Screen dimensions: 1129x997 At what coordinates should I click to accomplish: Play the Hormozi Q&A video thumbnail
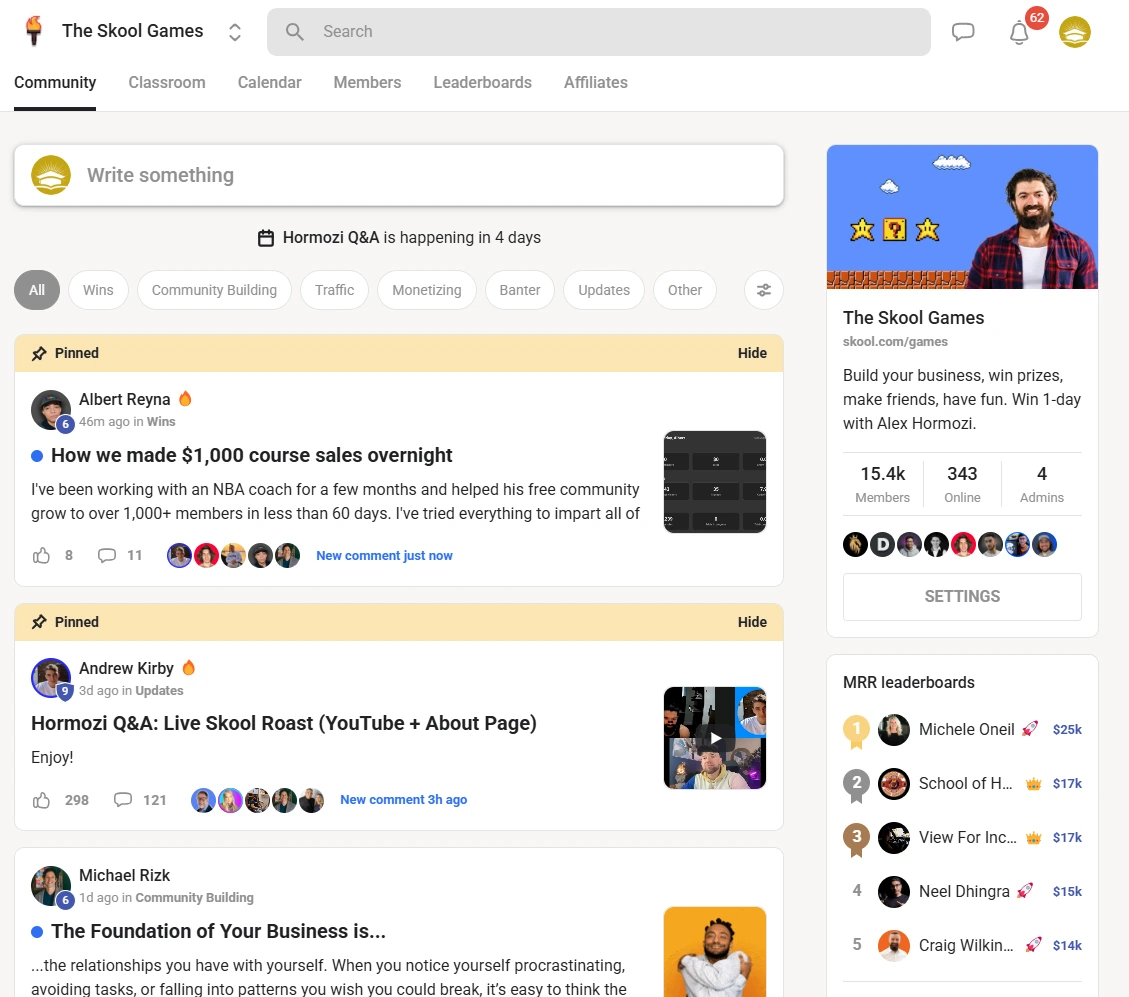[x=715, y=738]
